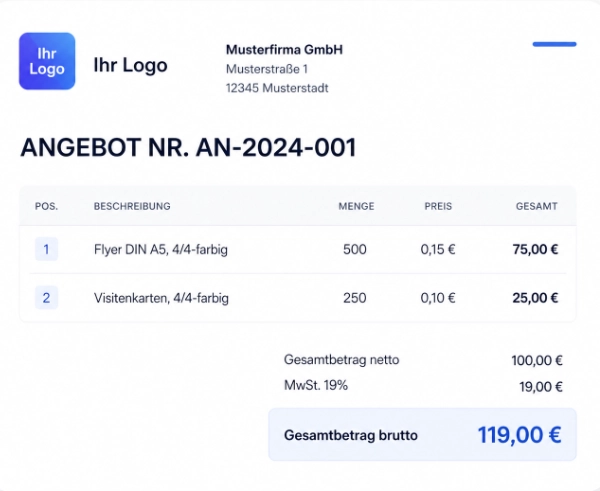
Task: Click the MwSt. 19% tax label
Action: tap(316, 385)
